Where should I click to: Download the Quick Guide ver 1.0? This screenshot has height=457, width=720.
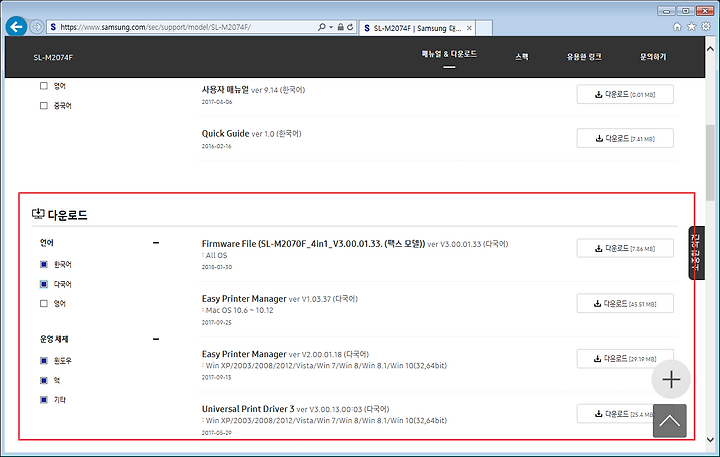625,138
